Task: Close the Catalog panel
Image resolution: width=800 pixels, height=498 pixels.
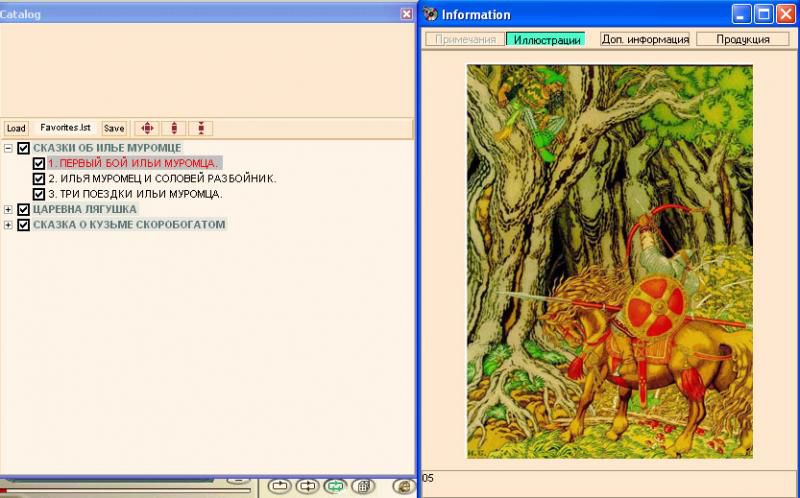Action: pos(406,14)
